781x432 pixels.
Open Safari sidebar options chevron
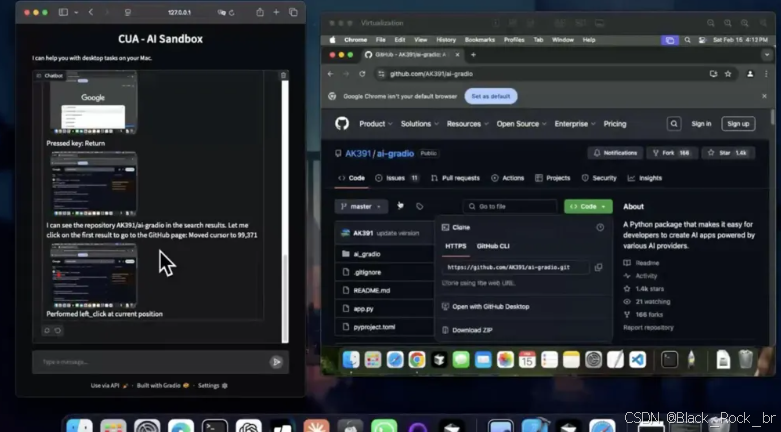pyautogui.click(x=76, y=12)
